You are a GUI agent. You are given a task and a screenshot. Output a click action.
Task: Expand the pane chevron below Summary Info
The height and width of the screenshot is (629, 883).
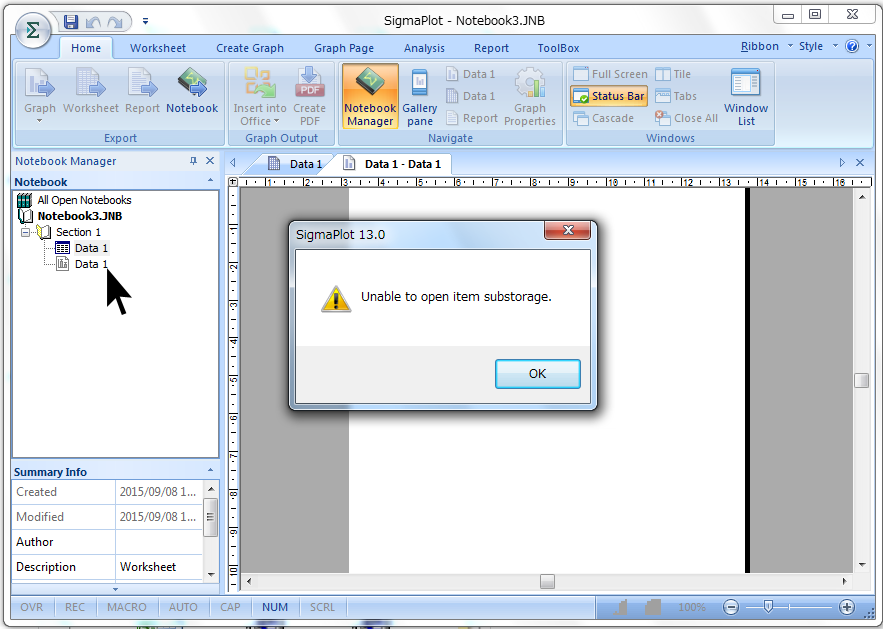click(115, 590)
